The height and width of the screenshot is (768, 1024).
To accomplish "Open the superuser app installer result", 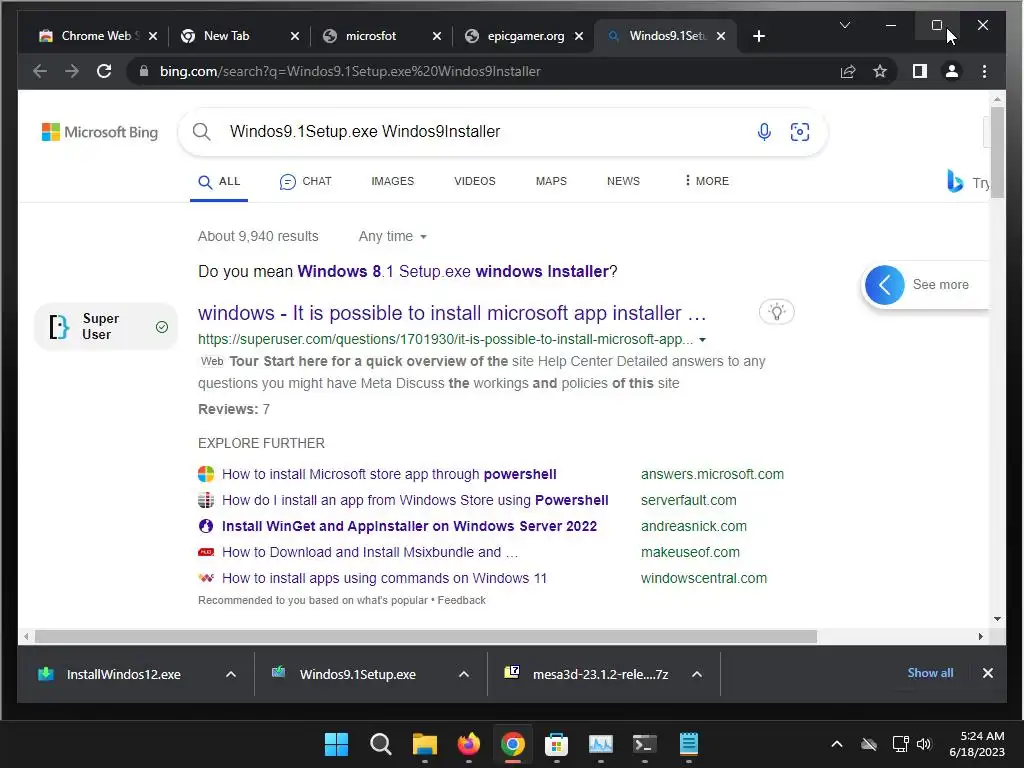I will point(452,313).
